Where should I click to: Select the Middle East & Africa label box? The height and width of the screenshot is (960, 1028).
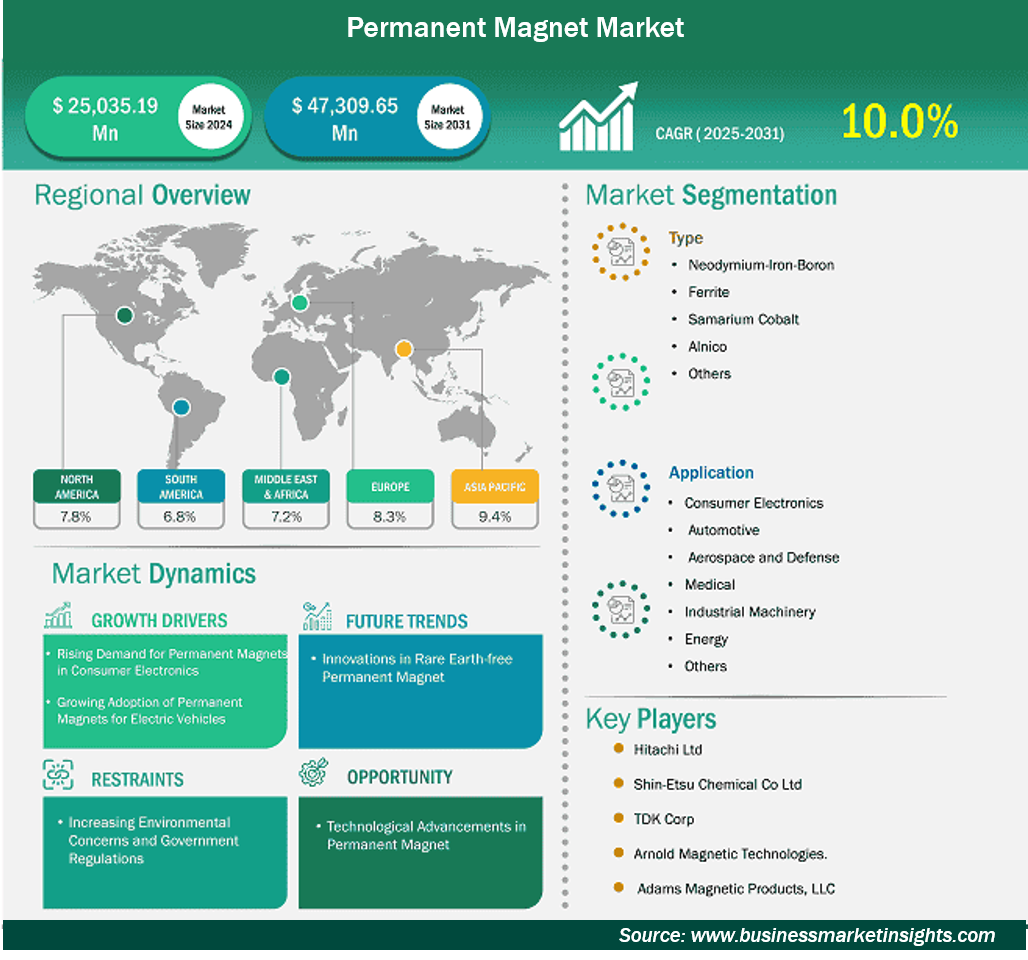point(285,486)
